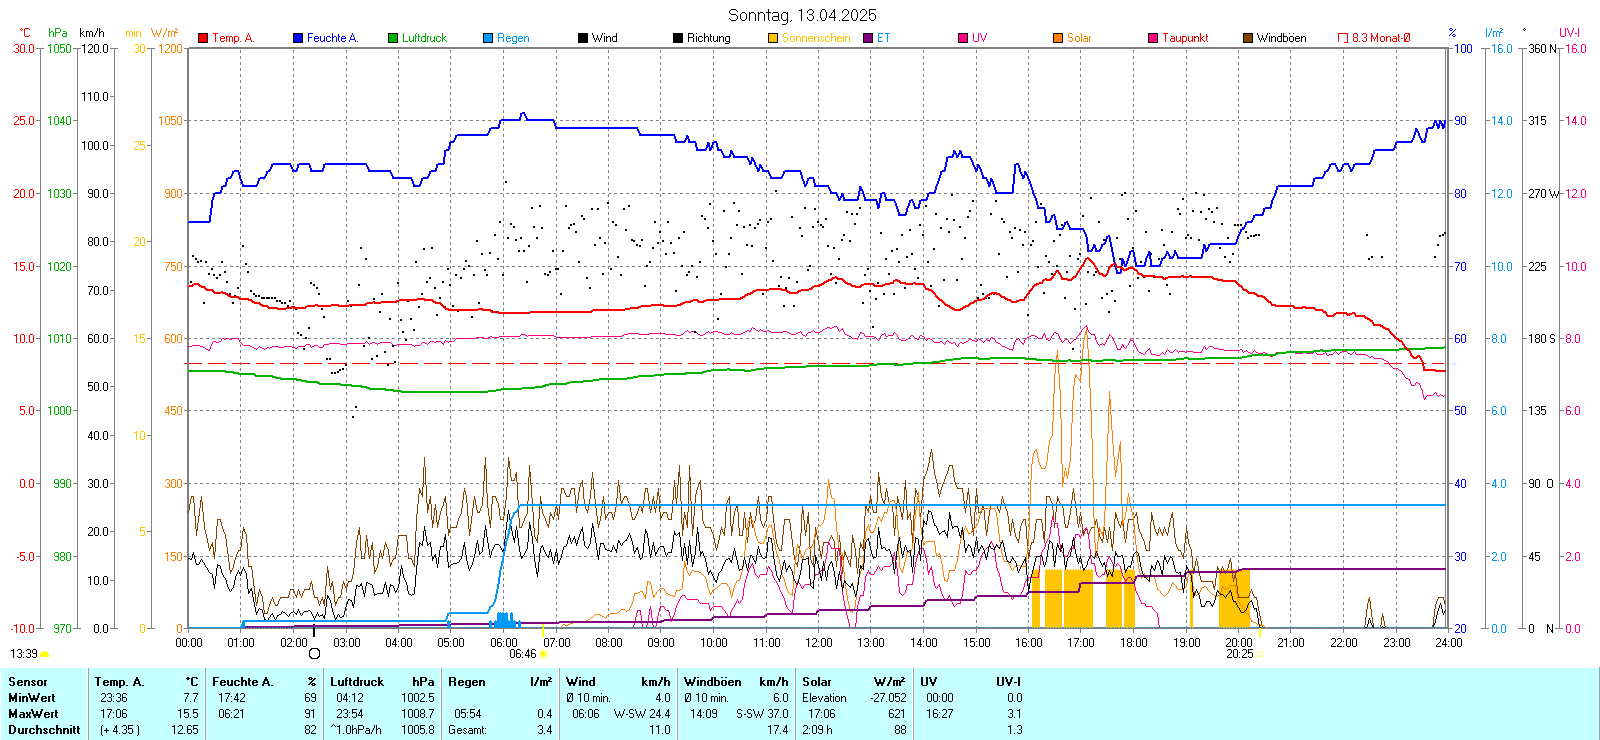The width and height of the screenshot is (1600, 740).
Task: Click the green Luftdruck legend square
Action: pos(393,38)
